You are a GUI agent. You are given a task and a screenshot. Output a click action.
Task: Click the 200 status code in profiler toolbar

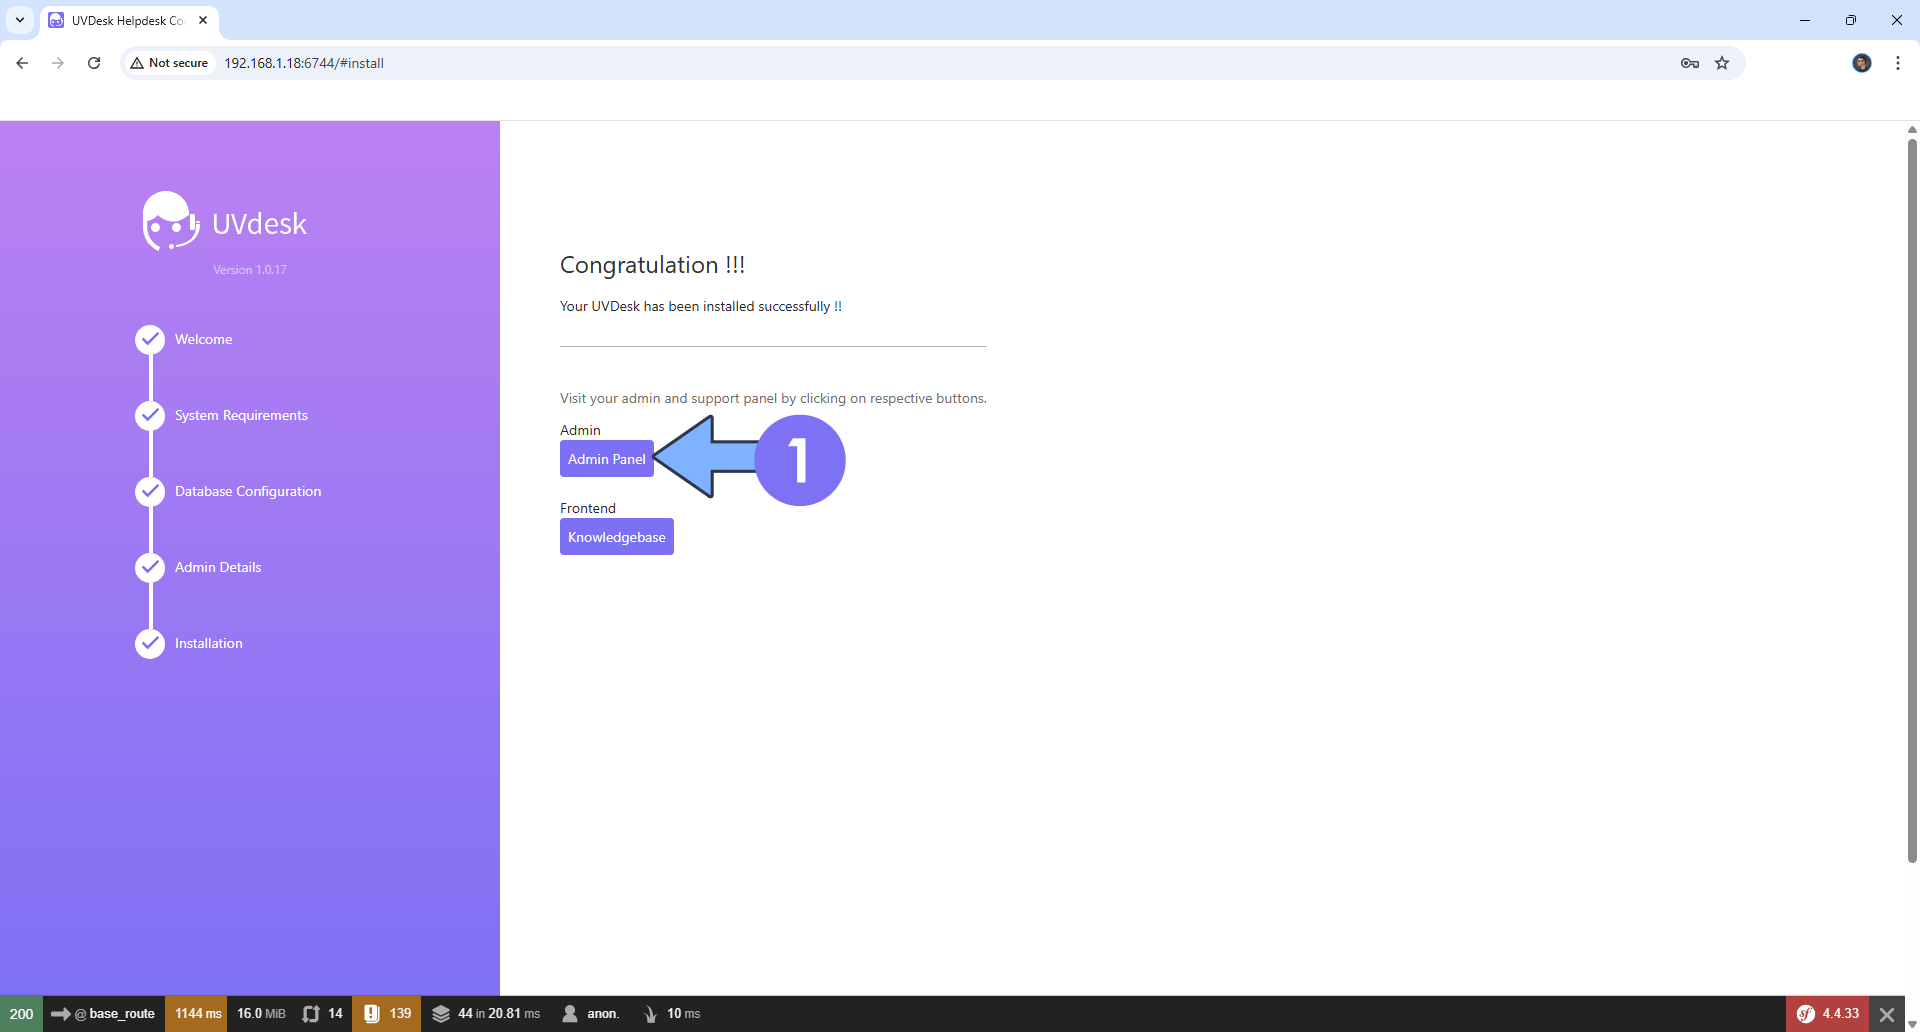tap(21, 1014)
